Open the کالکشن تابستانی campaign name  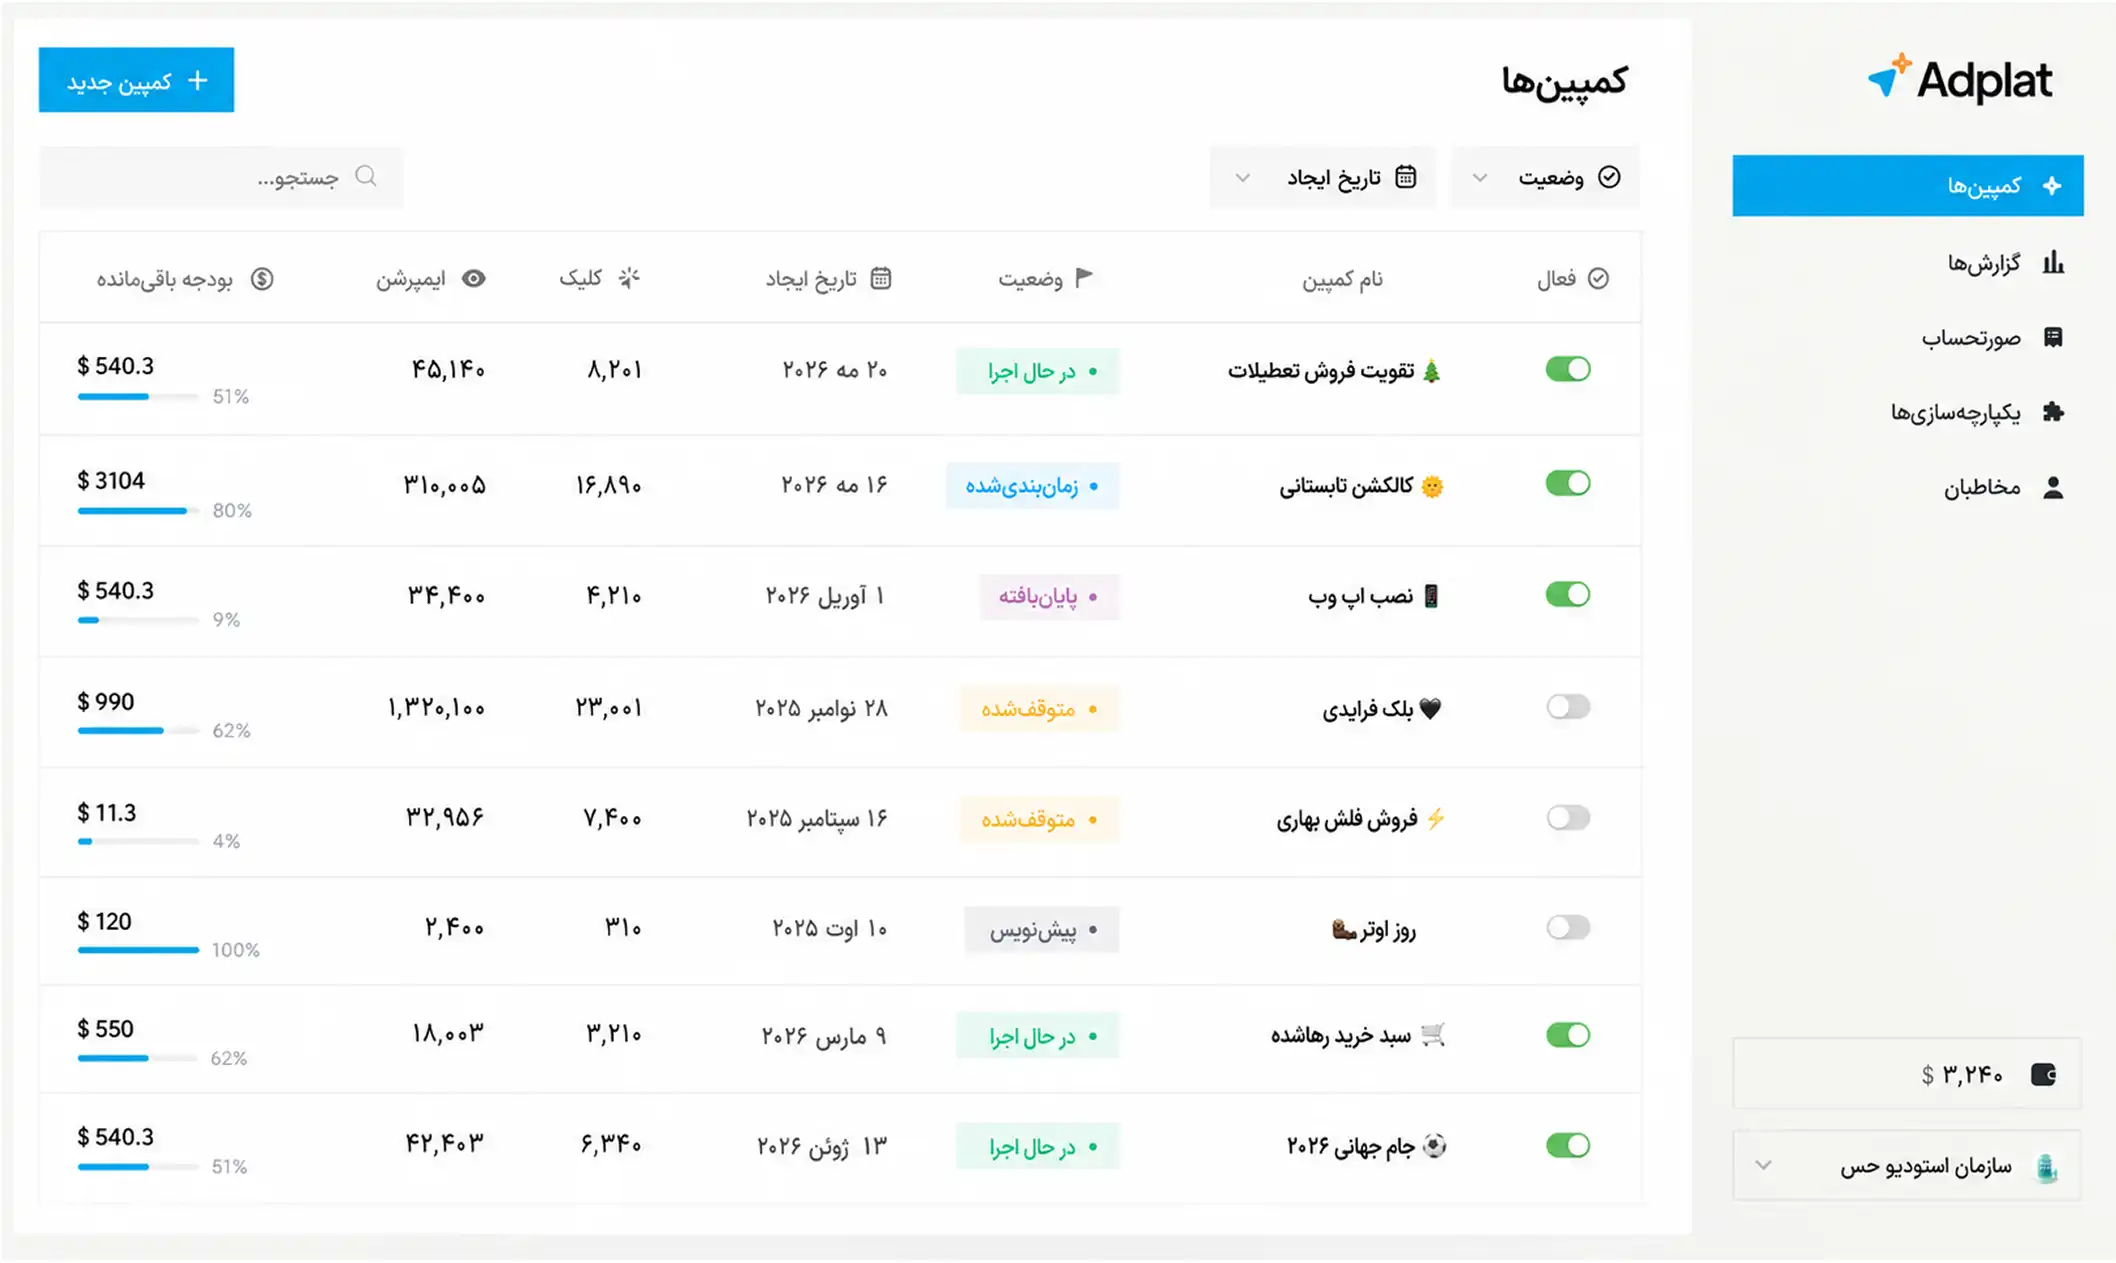tap(1346, 486)
